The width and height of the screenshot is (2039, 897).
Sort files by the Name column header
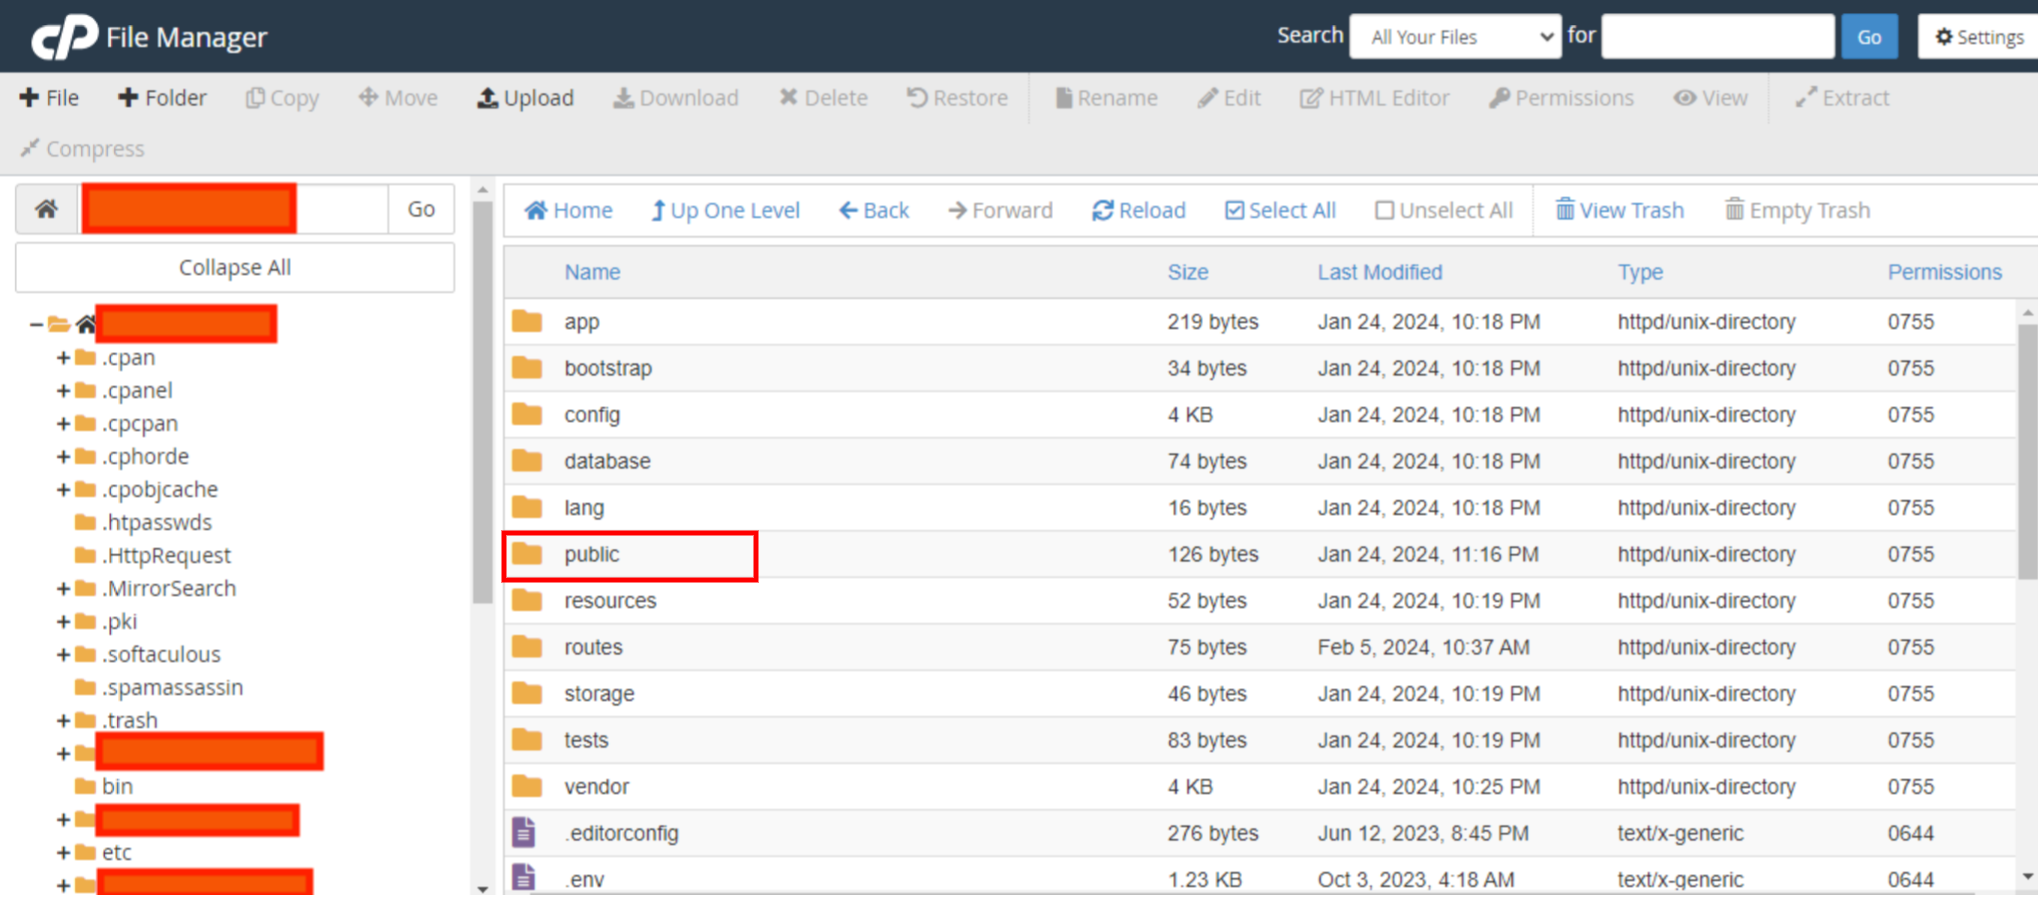(592, 272)
